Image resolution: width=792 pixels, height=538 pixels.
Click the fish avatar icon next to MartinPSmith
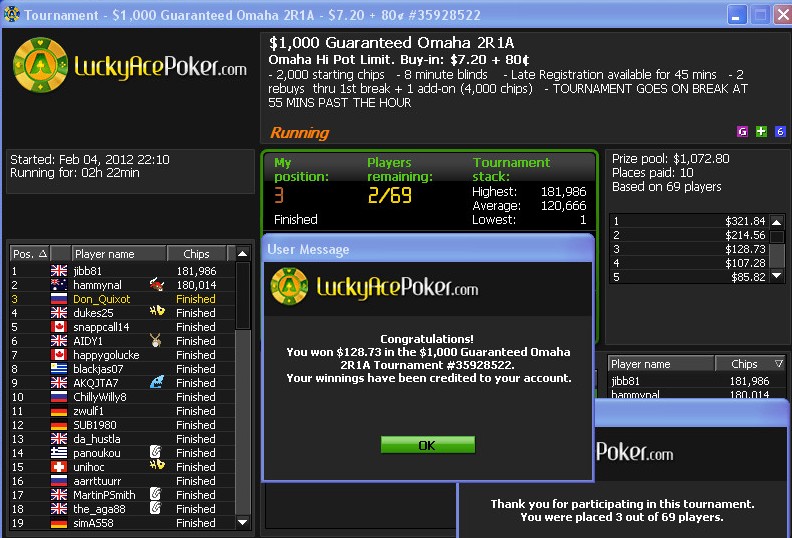(x=156, y=494)
